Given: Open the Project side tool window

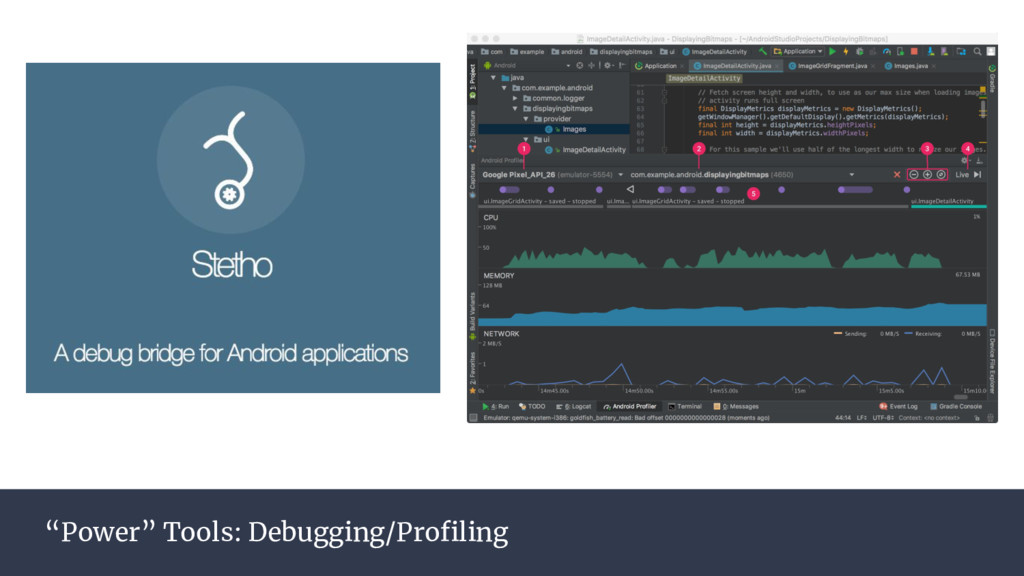Looking at the screenshot, I should [473, 82].
